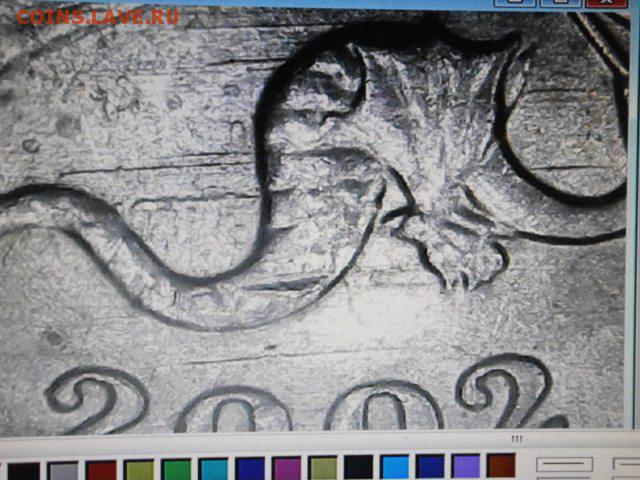The height and width of the screenshot is (480, 640).
Task: Pick the olive swatch beside dark red
Action: point(139,470)
